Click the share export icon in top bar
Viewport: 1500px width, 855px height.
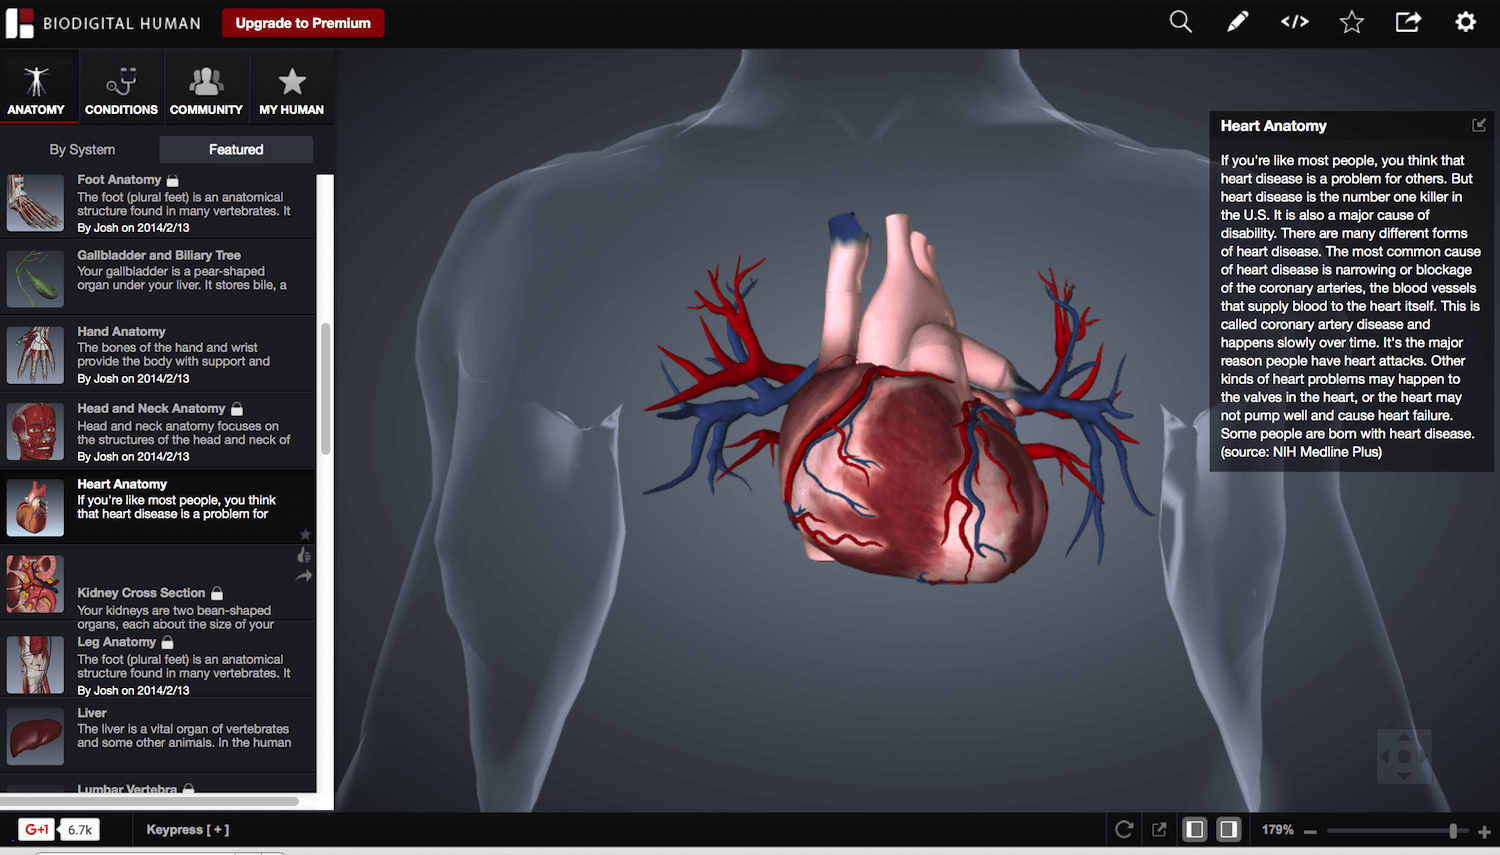(x=1409, y=22)
